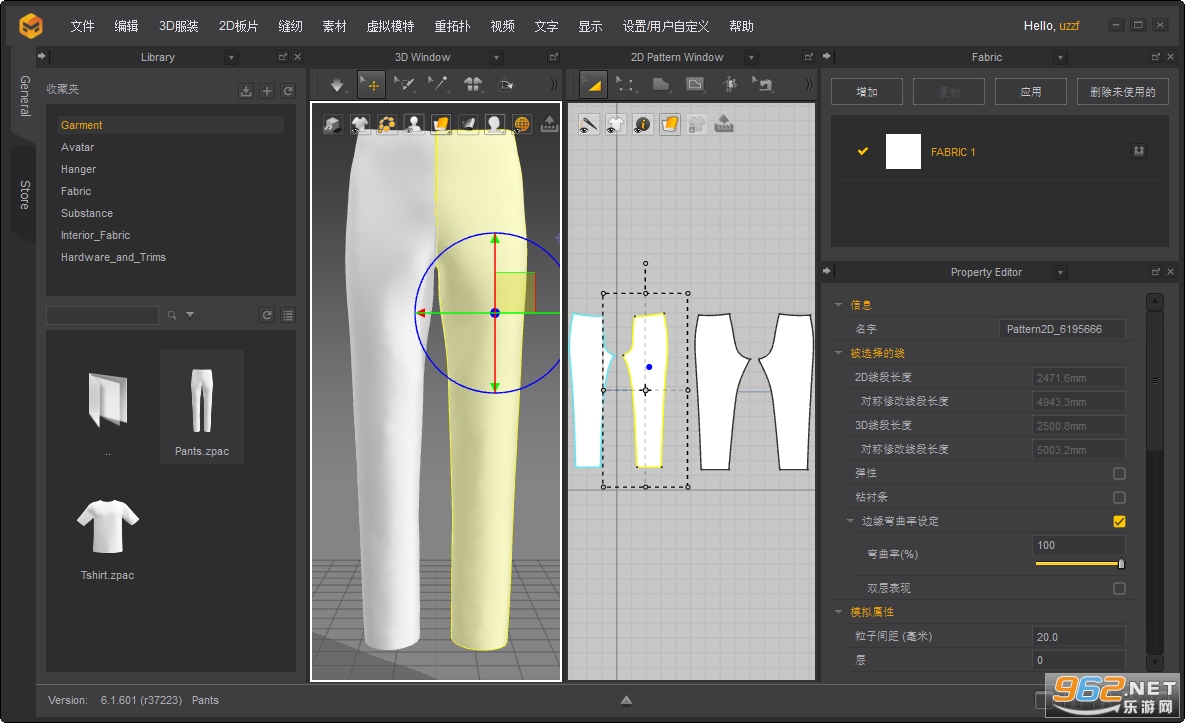Open the Pants.zpac thumbnail

(x=202, y=407)
